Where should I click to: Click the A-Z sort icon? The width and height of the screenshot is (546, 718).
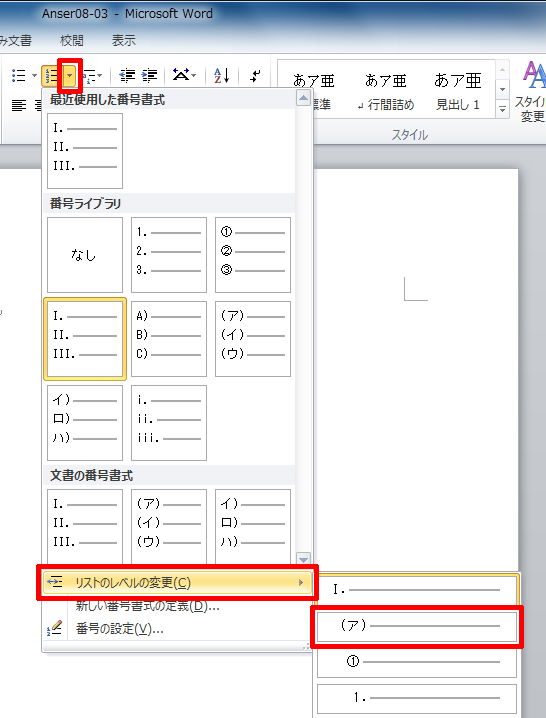[222, 75]
